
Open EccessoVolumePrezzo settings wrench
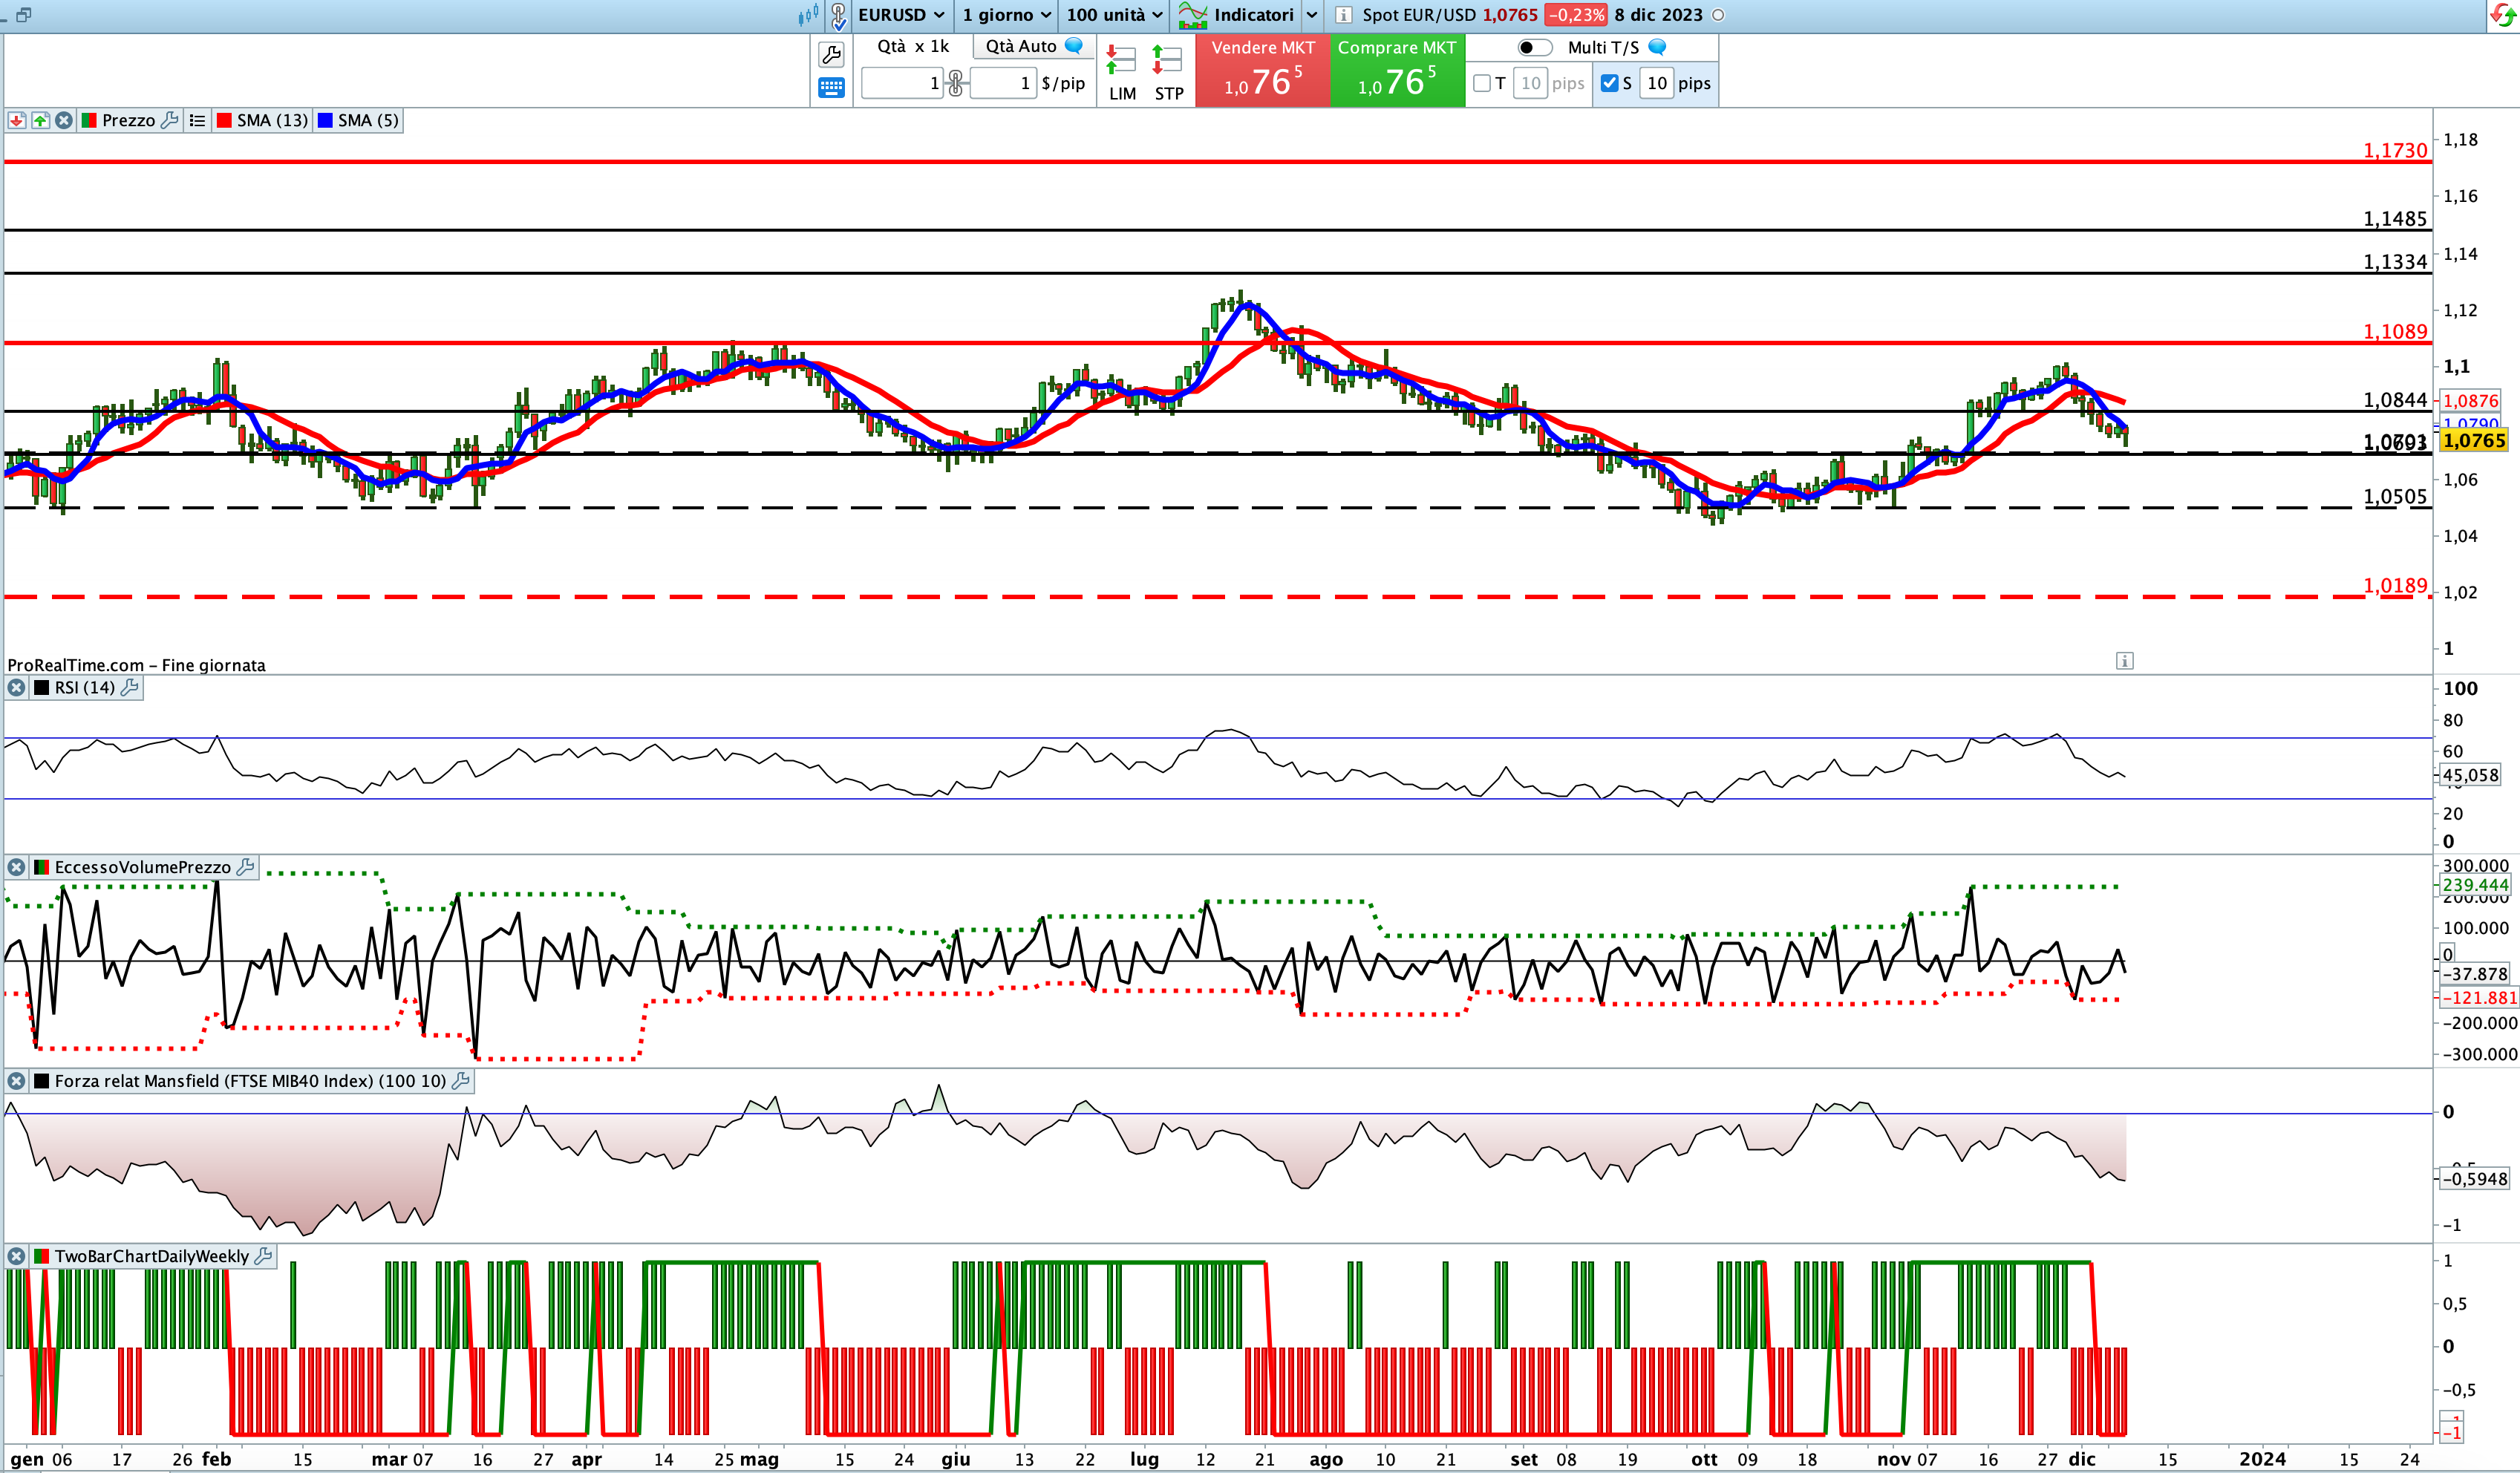pos(245,867)
